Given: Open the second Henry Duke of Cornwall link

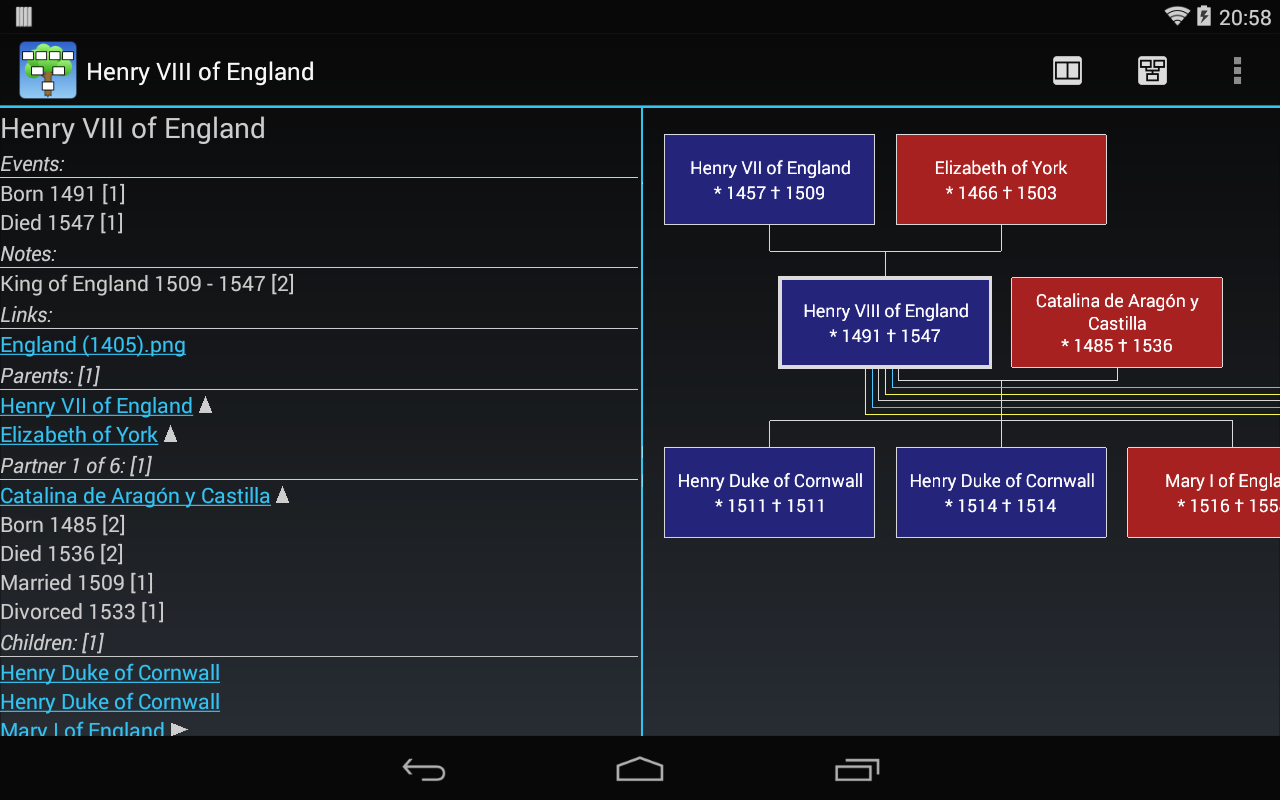Looking at the screenshot, I should (110, 702).
